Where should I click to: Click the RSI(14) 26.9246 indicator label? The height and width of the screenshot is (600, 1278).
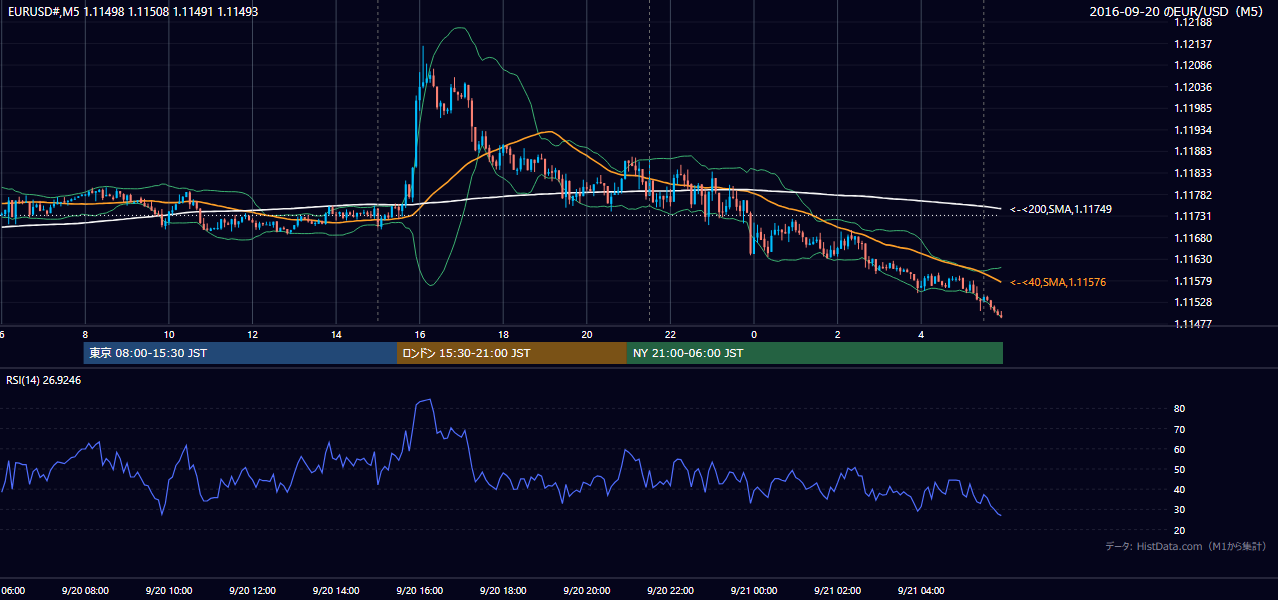pyautogui.click(x=43, y=381)
